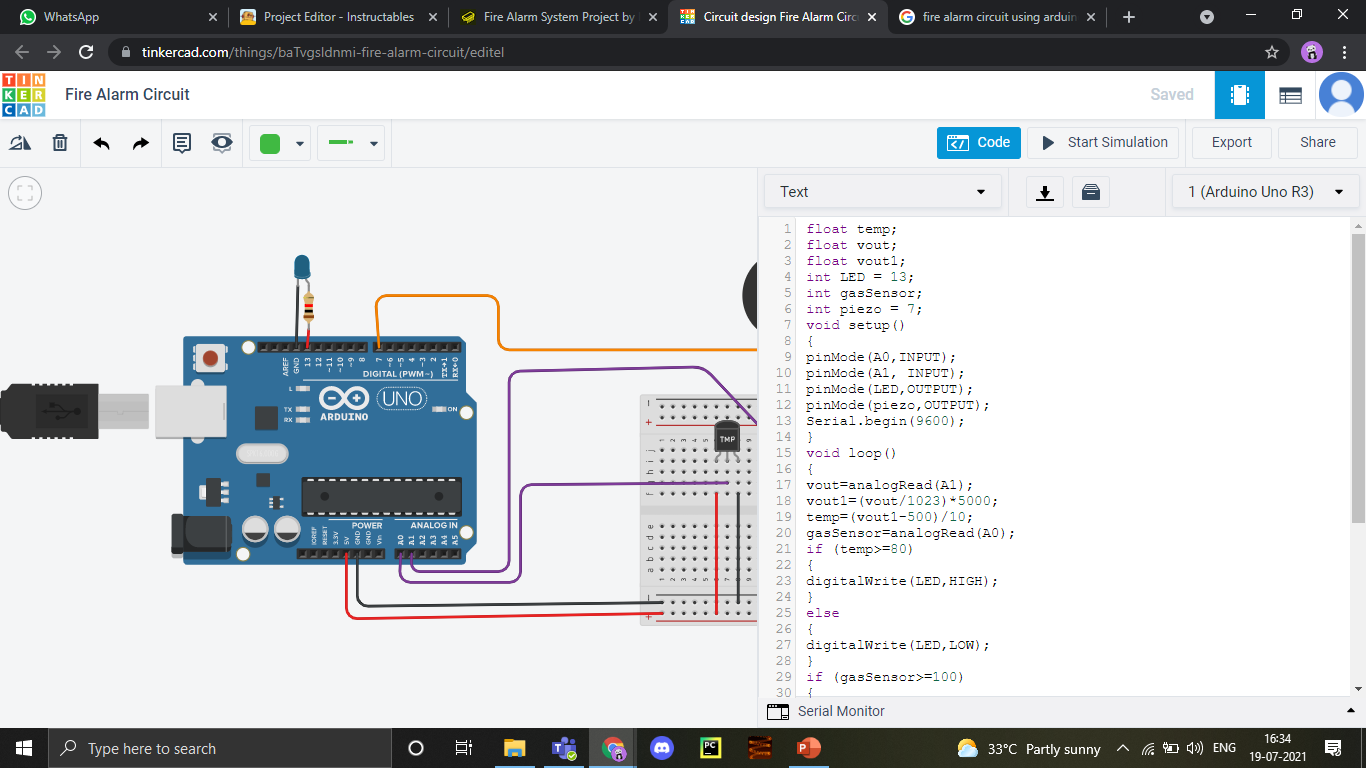Screen dimensions: 1366x768
Task: Open the chrome tab search dropdown
Action: [1207, 17]
